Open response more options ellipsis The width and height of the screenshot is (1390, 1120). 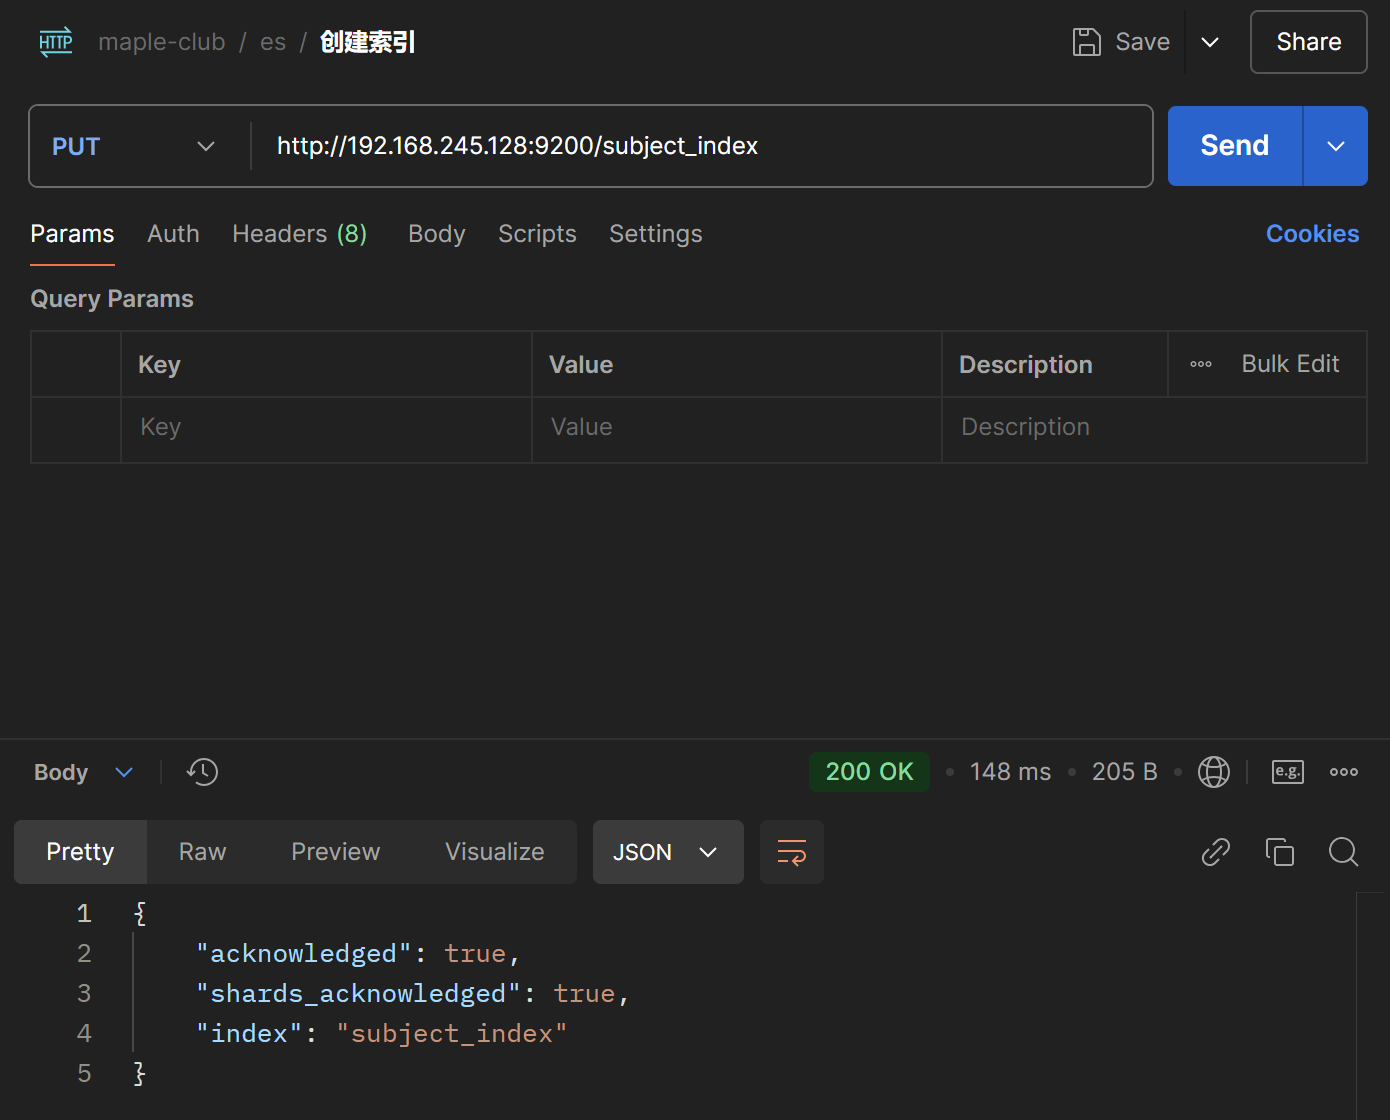click(1344, 772)
